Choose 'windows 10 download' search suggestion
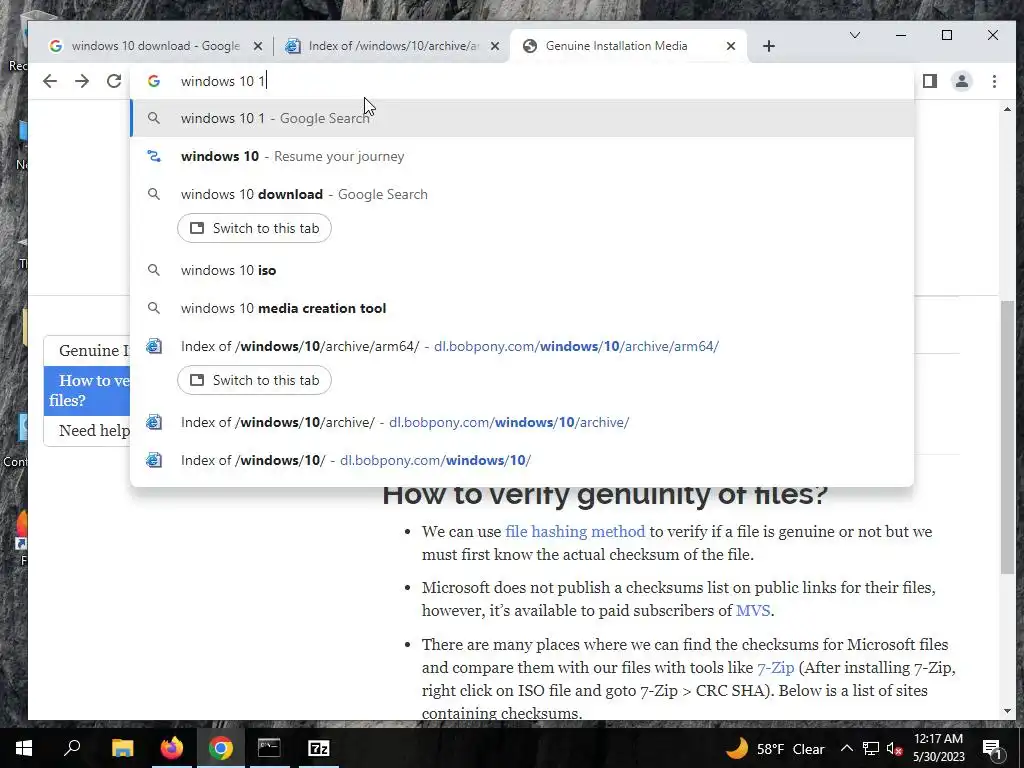The image size is (1024, 768). [x=522, y=194]
